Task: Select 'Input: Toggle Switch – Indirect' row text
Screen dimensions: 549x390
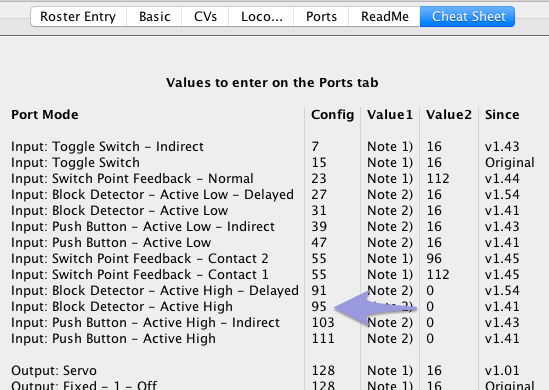Action: click(x=107, y=146)
